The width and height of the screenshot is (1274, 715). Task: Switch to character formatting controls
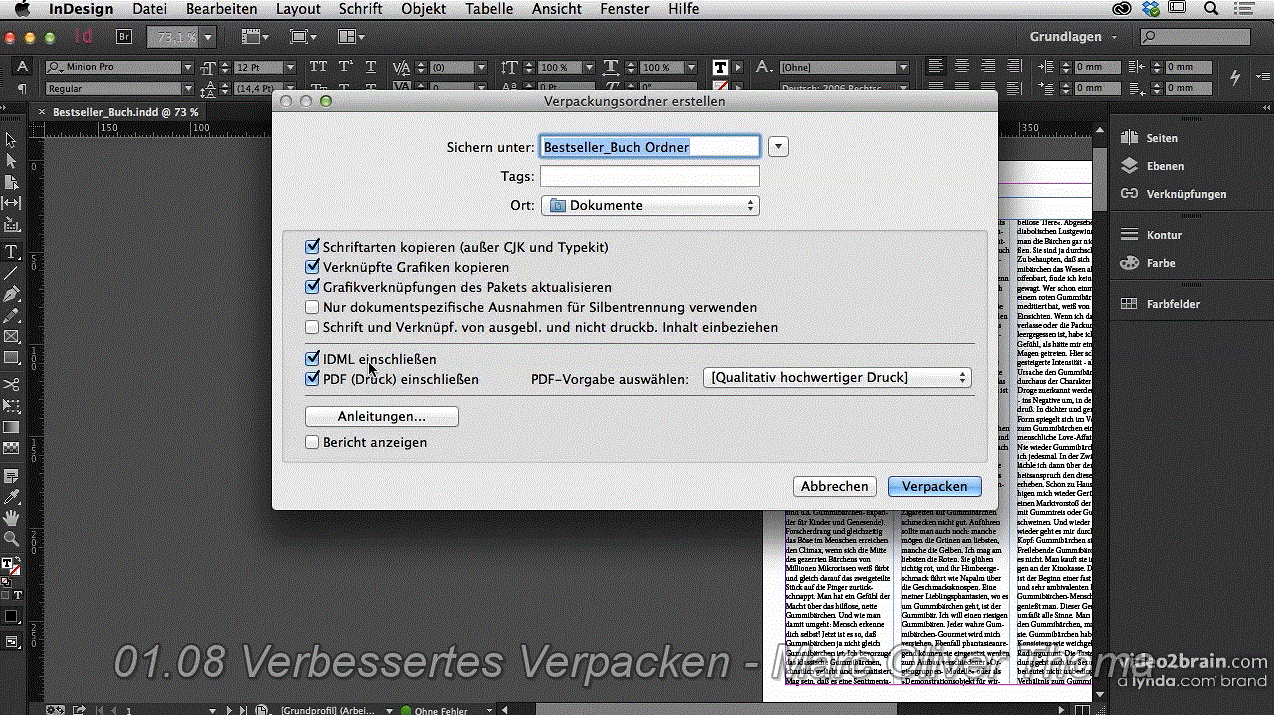click(22, 67)
